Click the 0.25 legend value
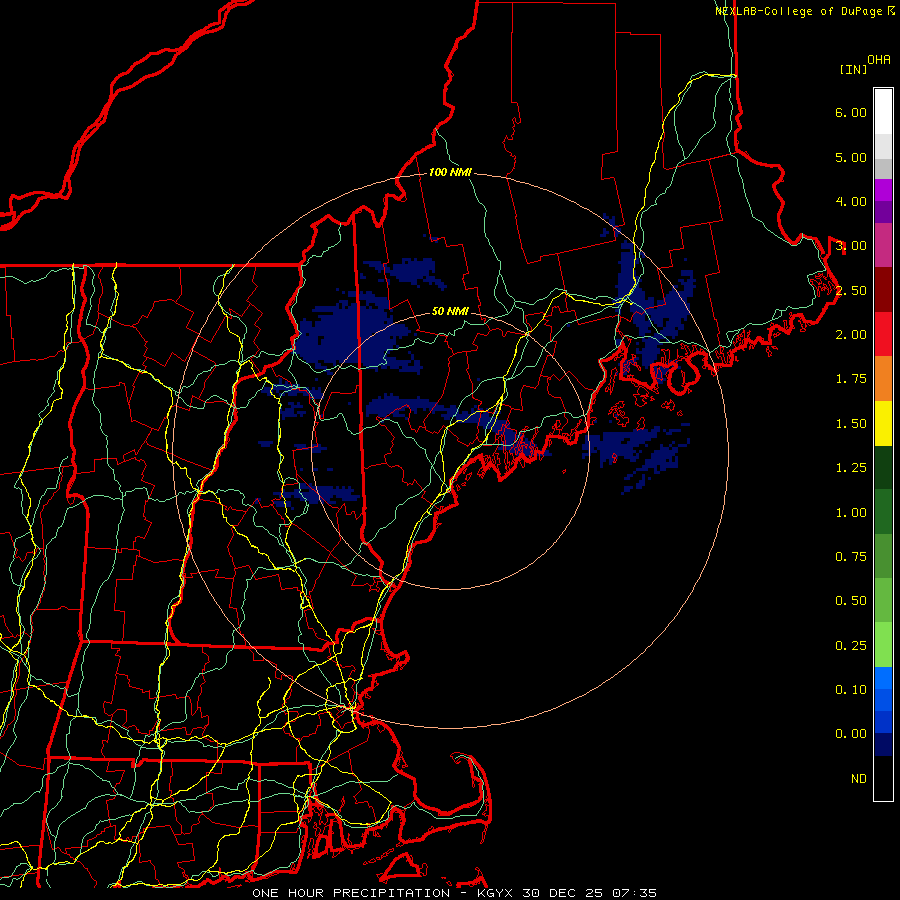Screen dimensions: 900x900 (x=851, y=646)
